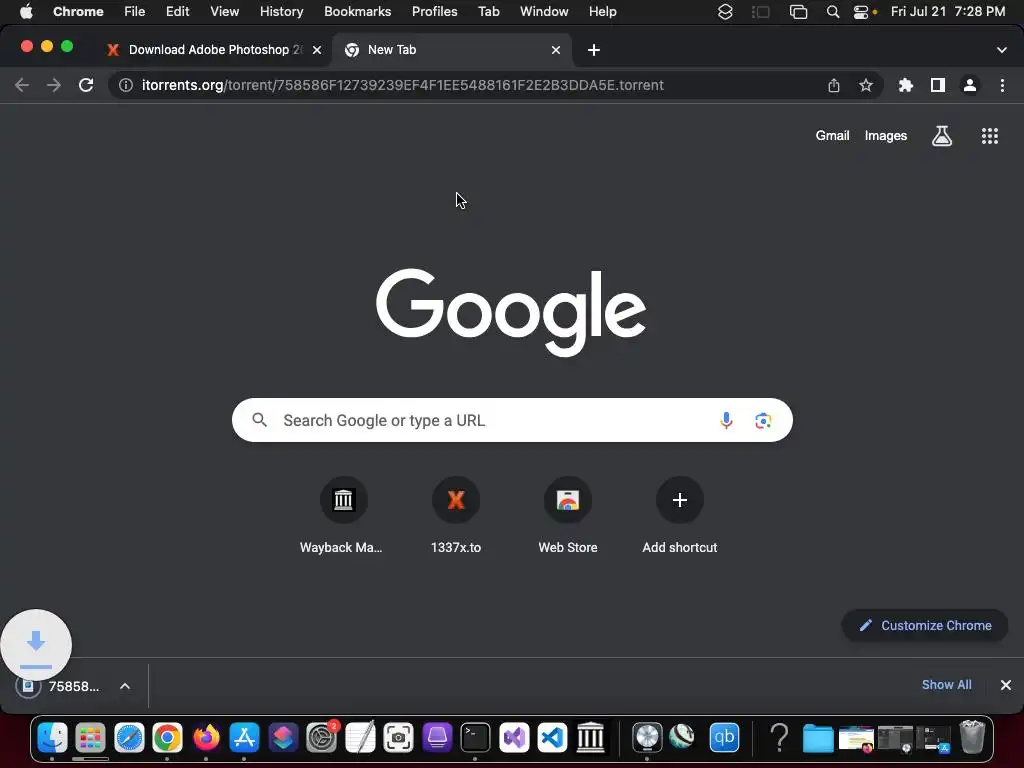This screenshot has width=1024, height=768.
Task: Open System Settings from the Dock
Action: (x=321, y=738)
